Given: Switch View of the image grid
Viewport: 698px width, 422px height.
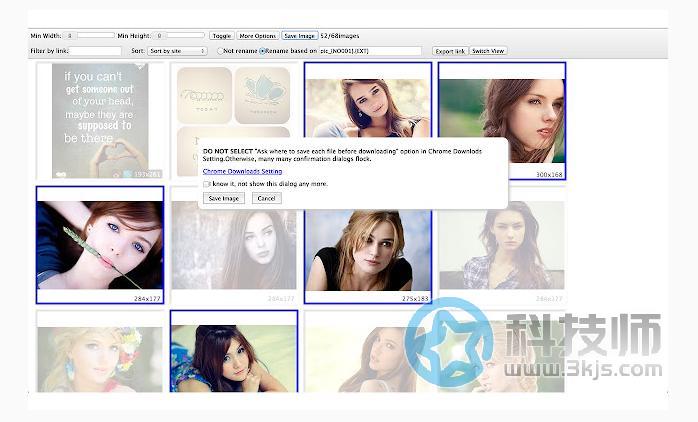Looking at the screenshot, I should point(488,51).
